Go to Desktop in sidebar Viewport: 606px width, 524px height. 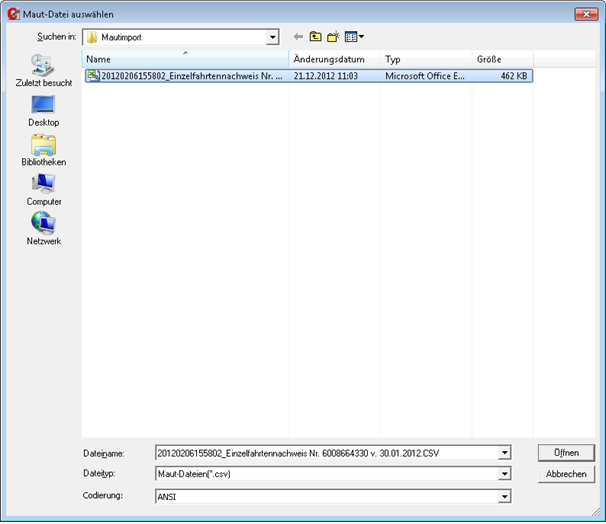click(43, 111)
